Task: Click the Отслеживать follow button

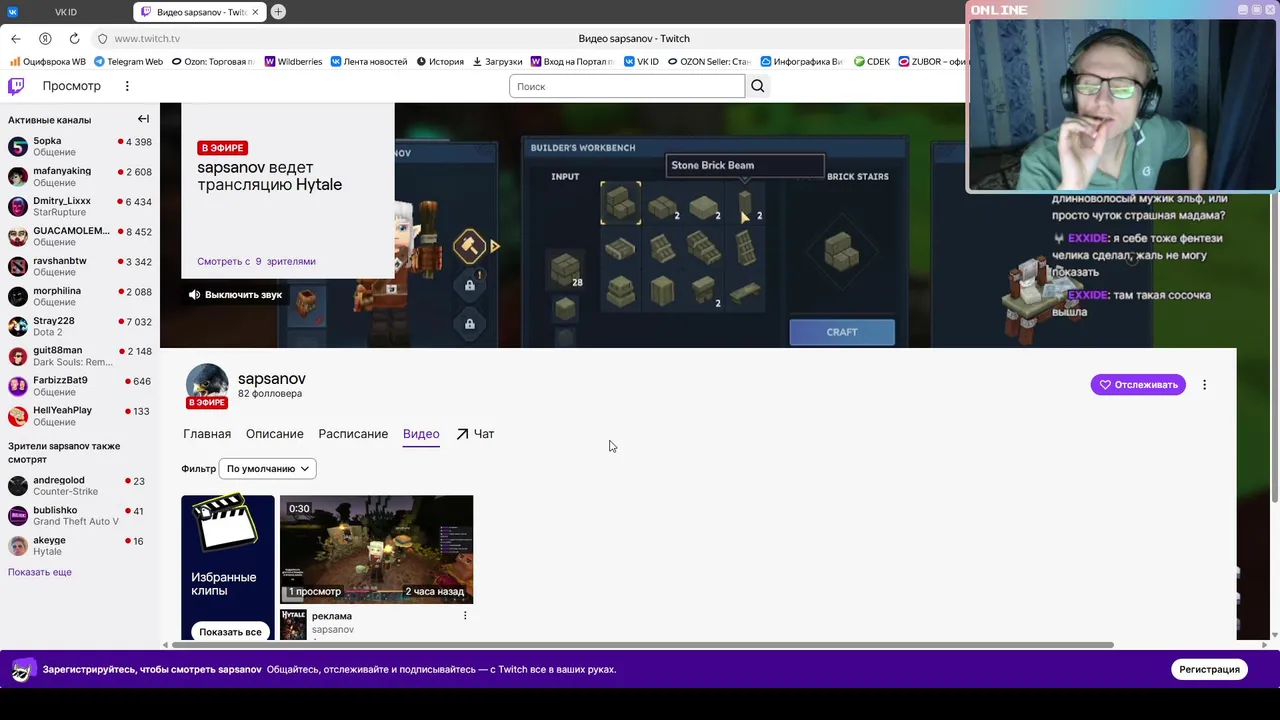Action: 1138,385
